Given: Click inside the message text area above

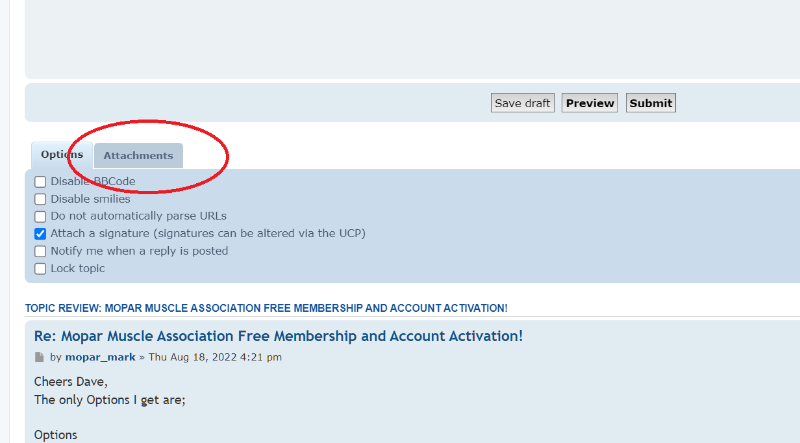Looking at the screenshot, I should (x=412, y=38).
